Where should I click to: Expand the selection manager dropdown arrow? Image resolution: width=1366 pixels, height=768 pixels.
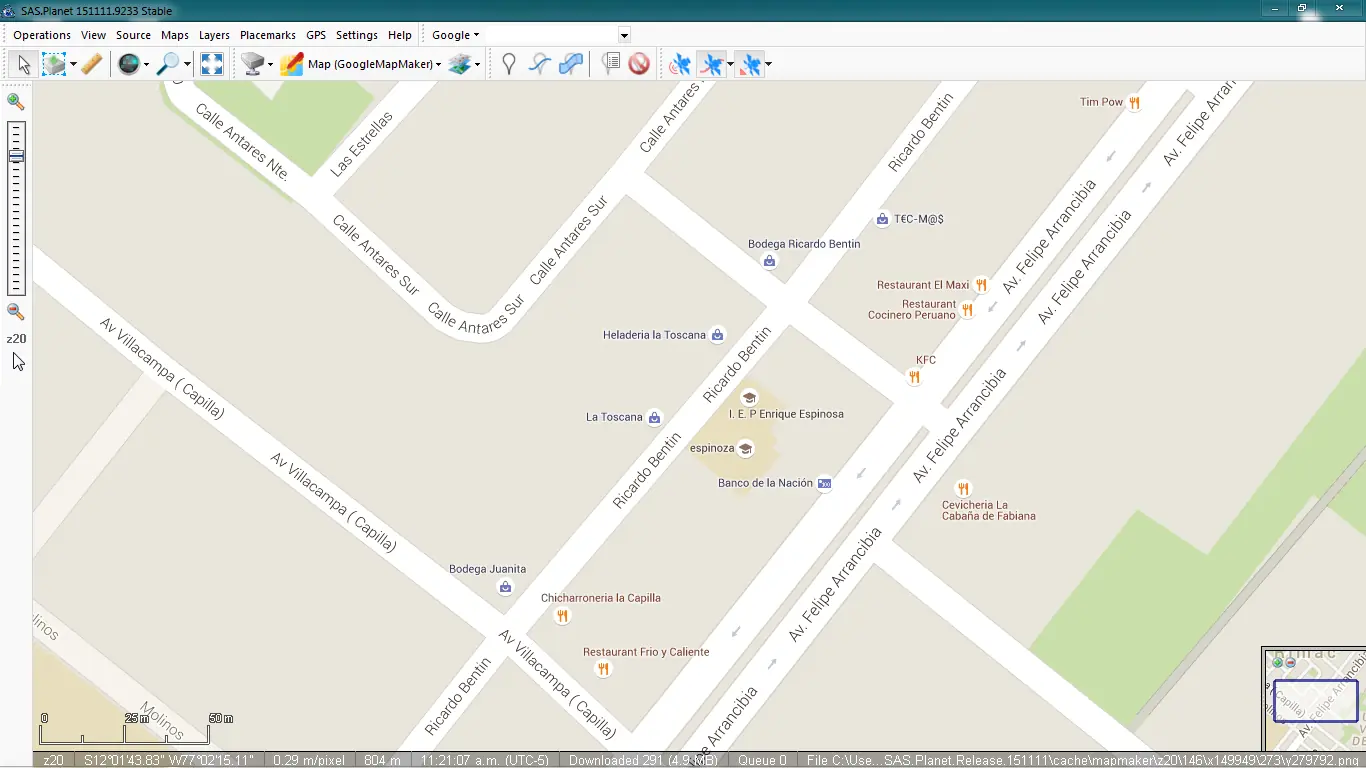73,64
